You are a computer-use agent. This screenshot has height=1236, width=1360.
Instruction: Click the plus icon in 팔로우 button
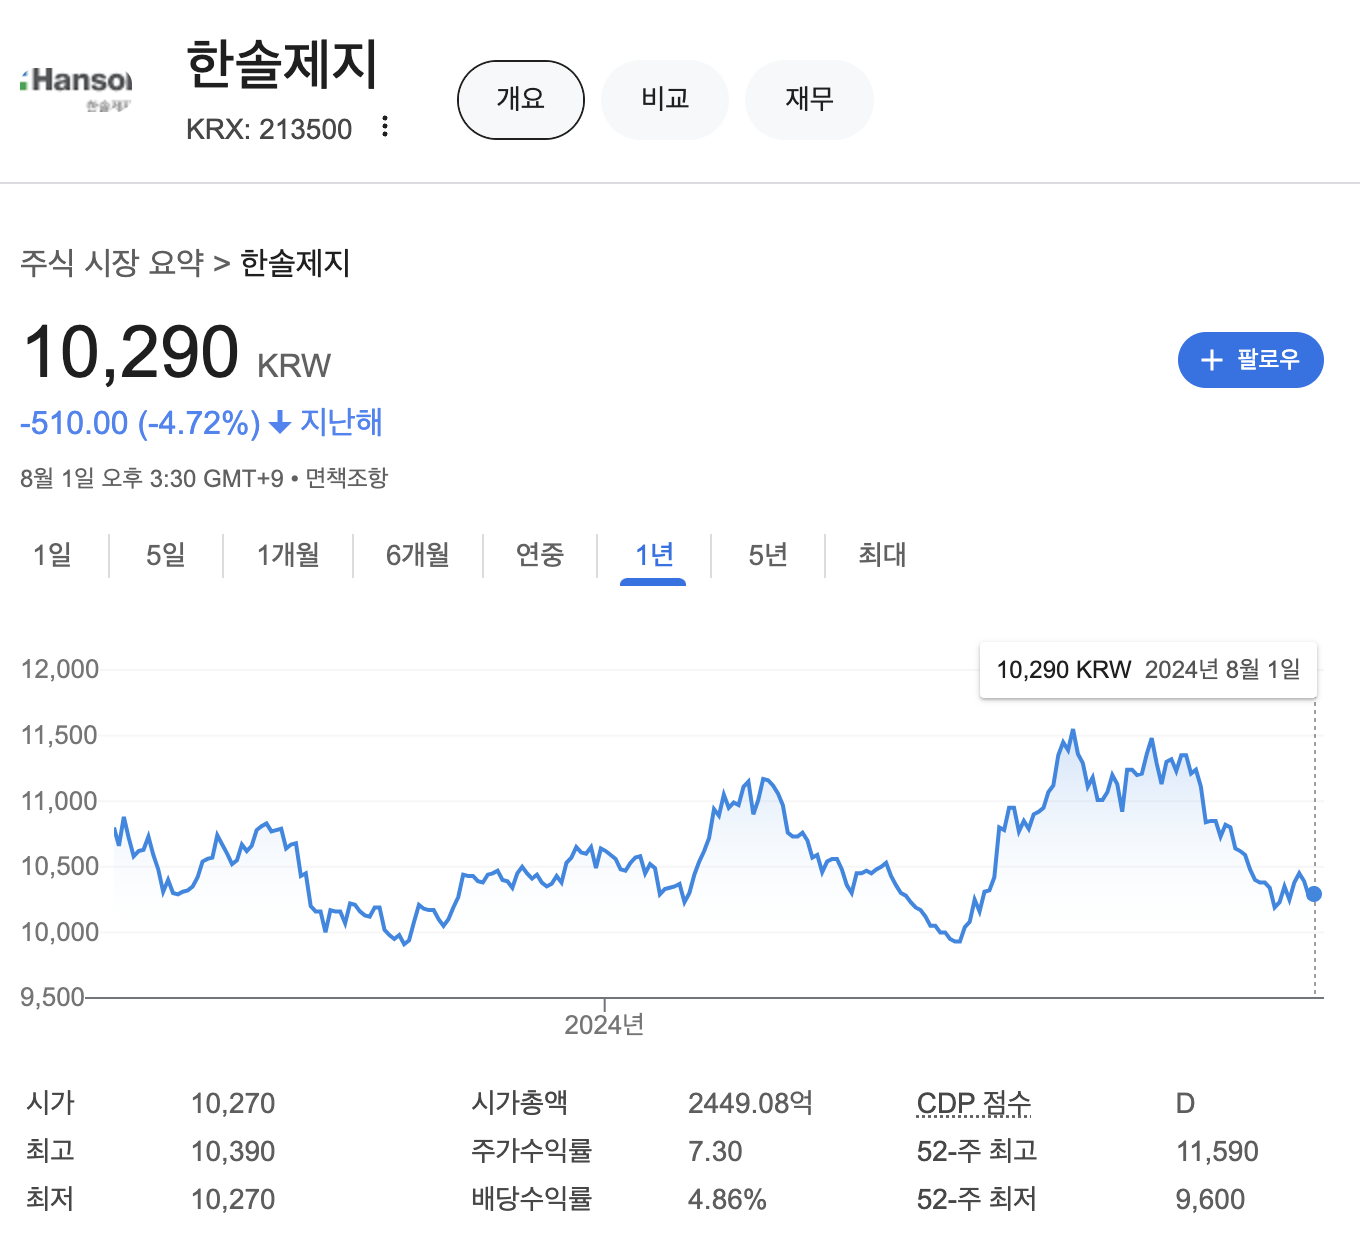[1211, 360]
